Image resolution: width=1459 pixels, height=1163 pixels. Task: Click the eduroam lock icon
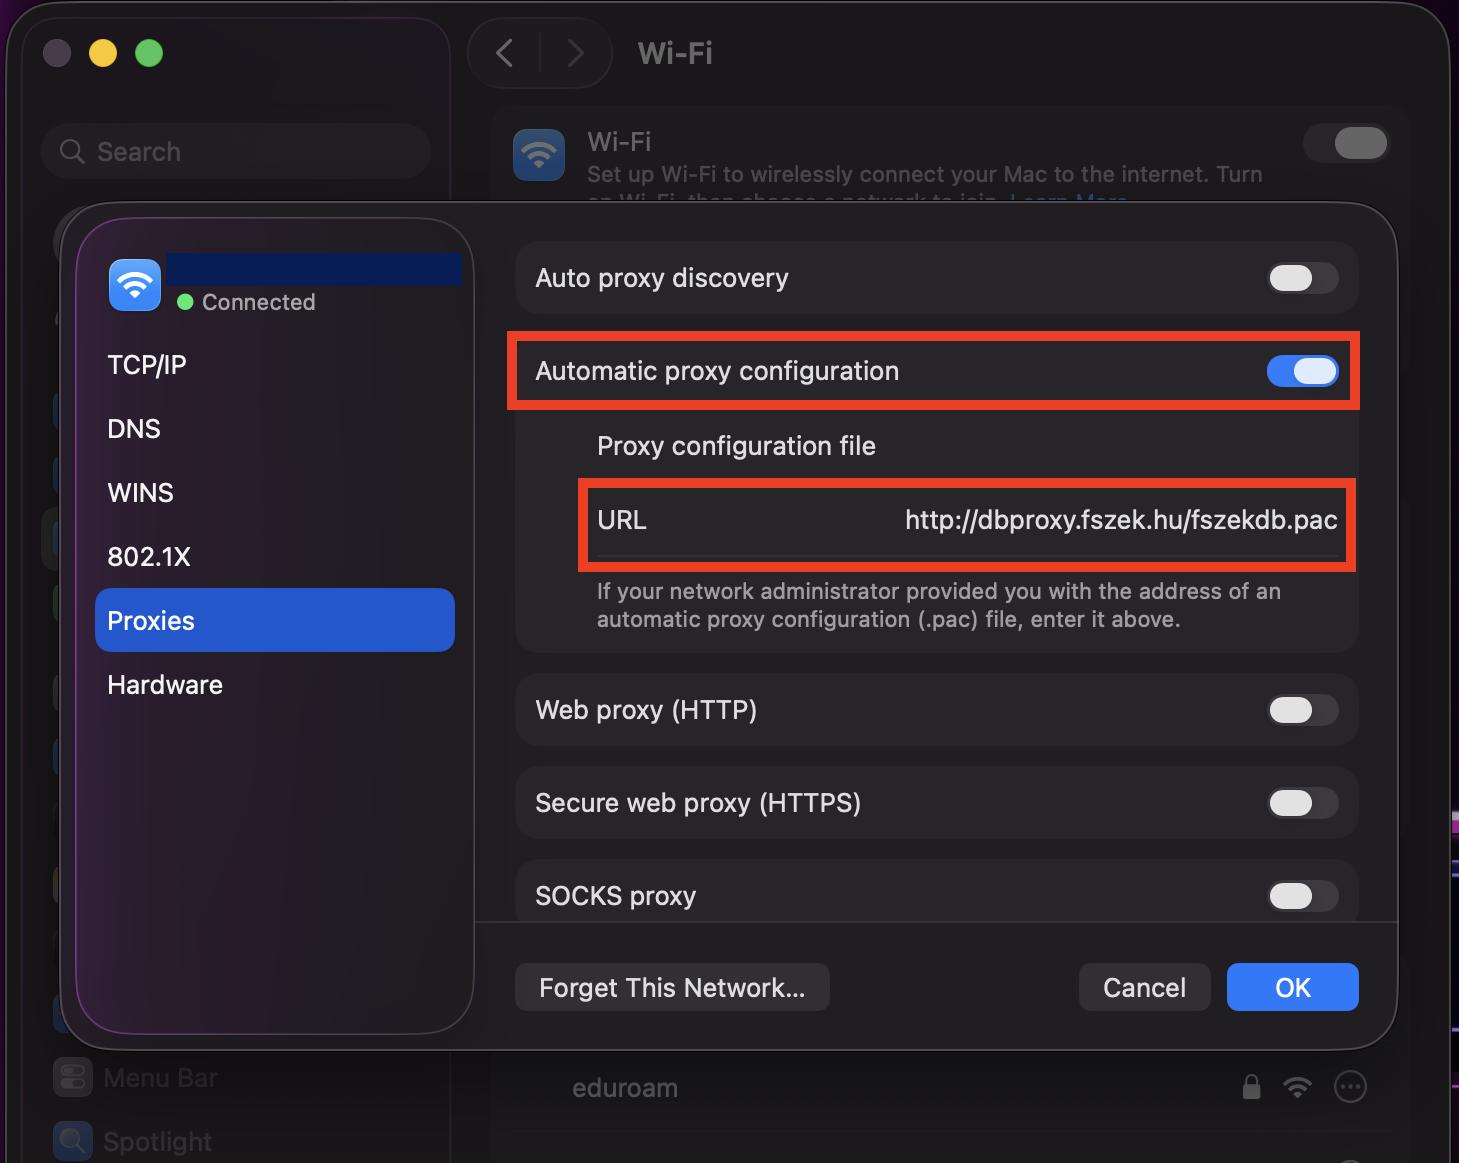pyautogui.click(x=1251, y=1087)
